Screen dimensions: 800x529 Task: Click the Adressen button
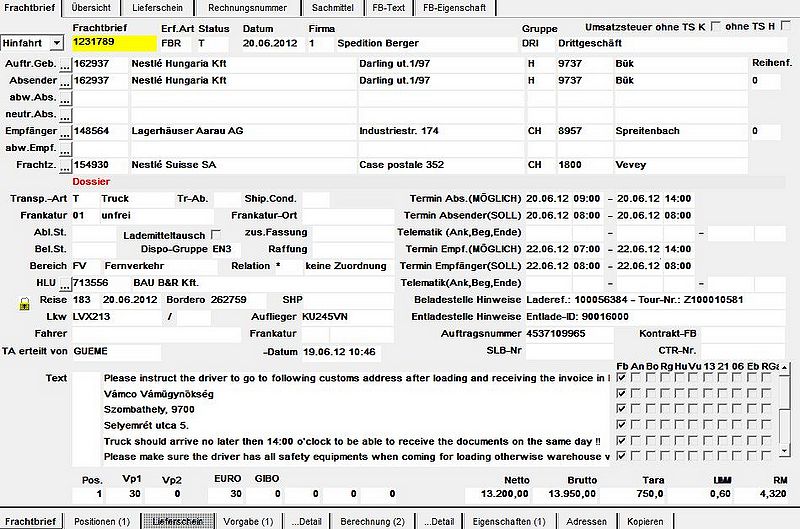pos(586,521)
